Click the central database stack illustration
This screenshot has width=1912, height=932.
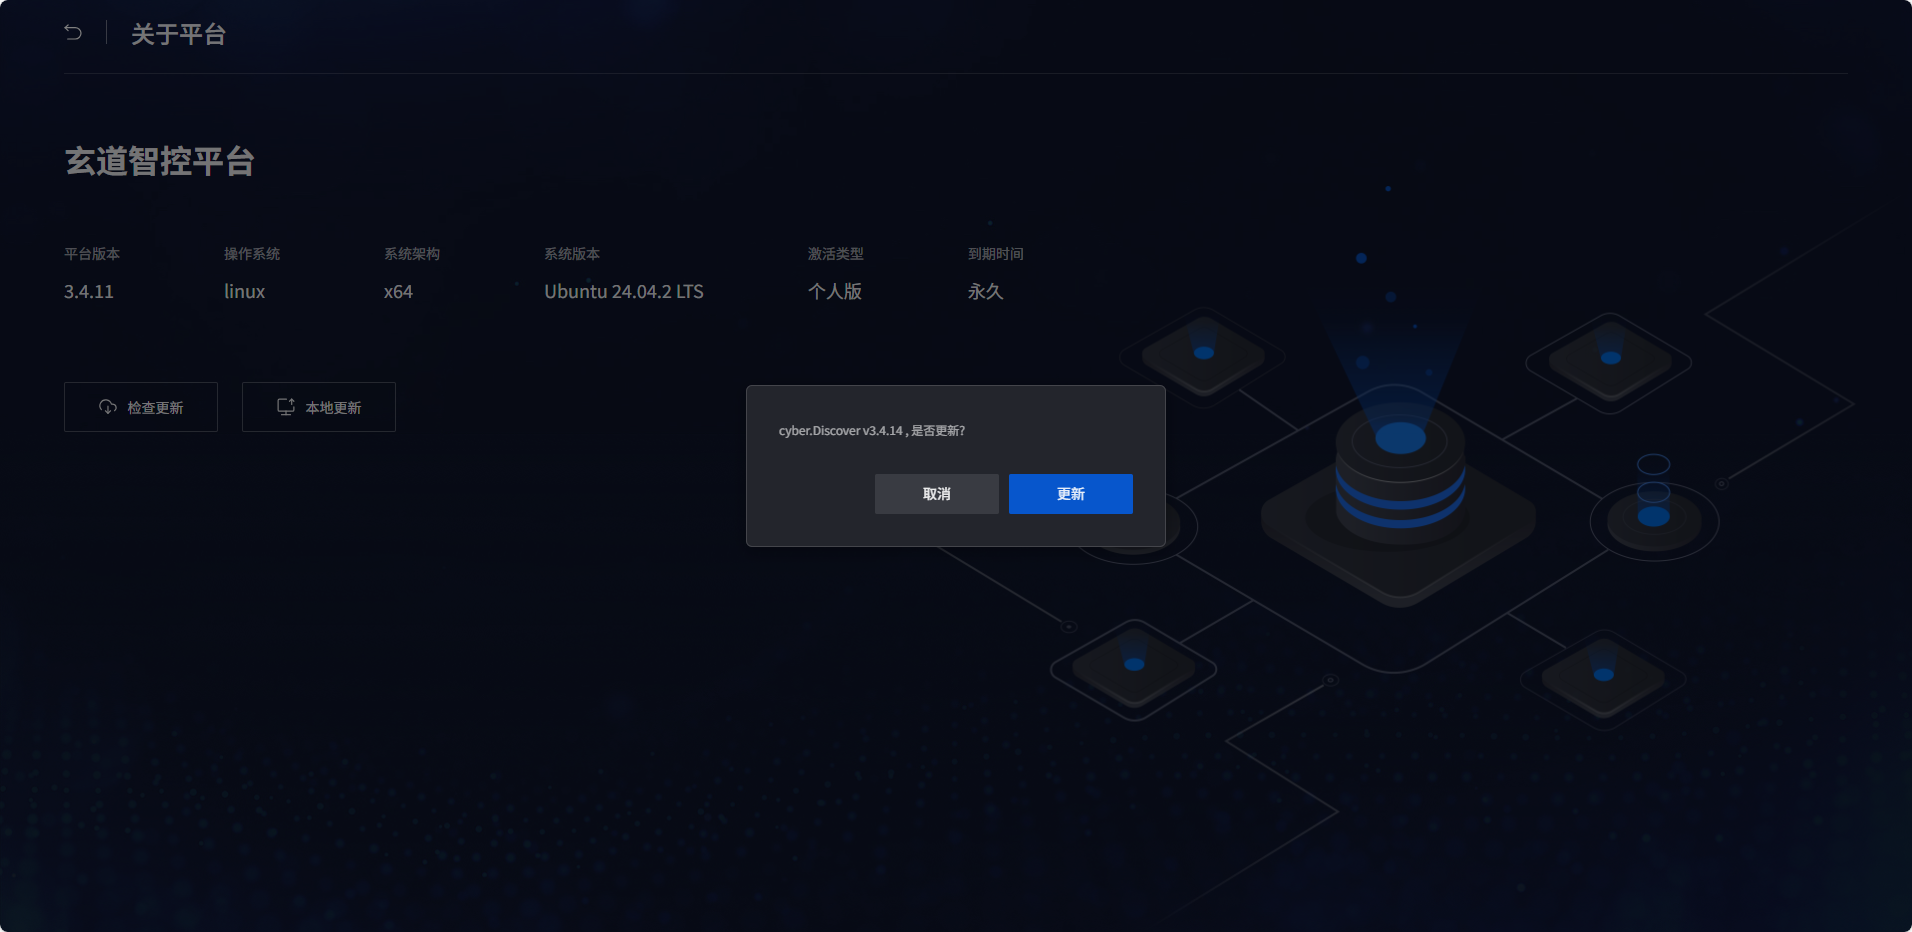[1400, 470]
